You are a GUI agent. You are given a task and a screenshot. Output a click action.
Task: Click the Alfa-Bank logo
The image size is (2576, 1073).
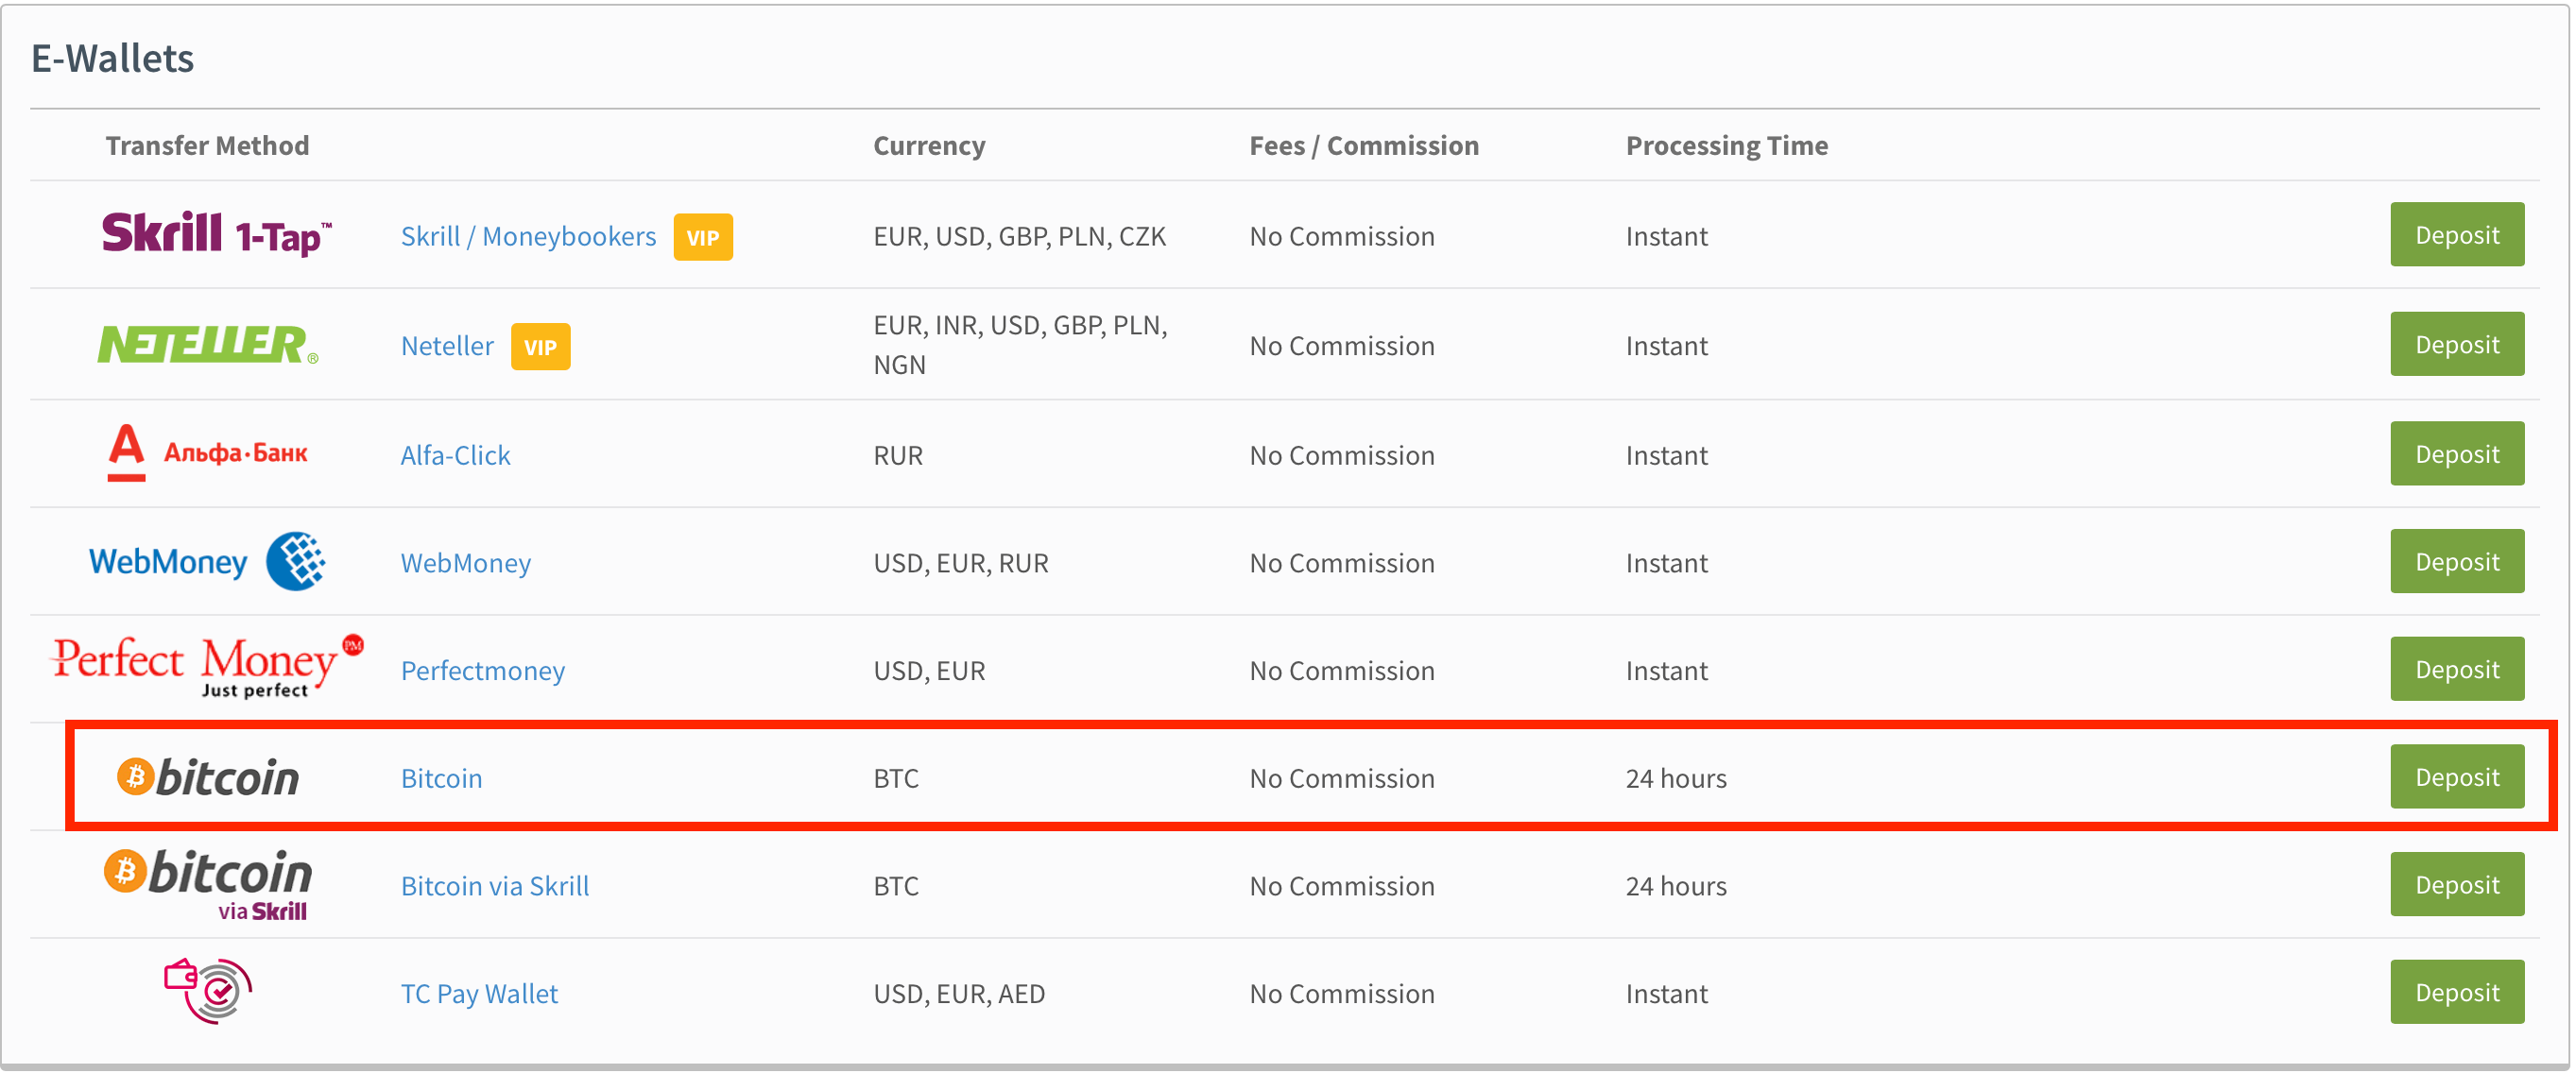207,453
